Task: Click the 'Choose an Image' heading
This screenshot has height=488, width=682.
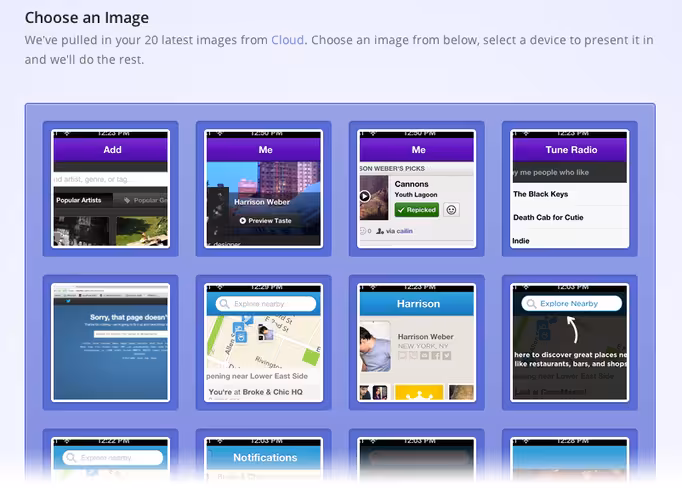Action: click(x=87, y=18)
